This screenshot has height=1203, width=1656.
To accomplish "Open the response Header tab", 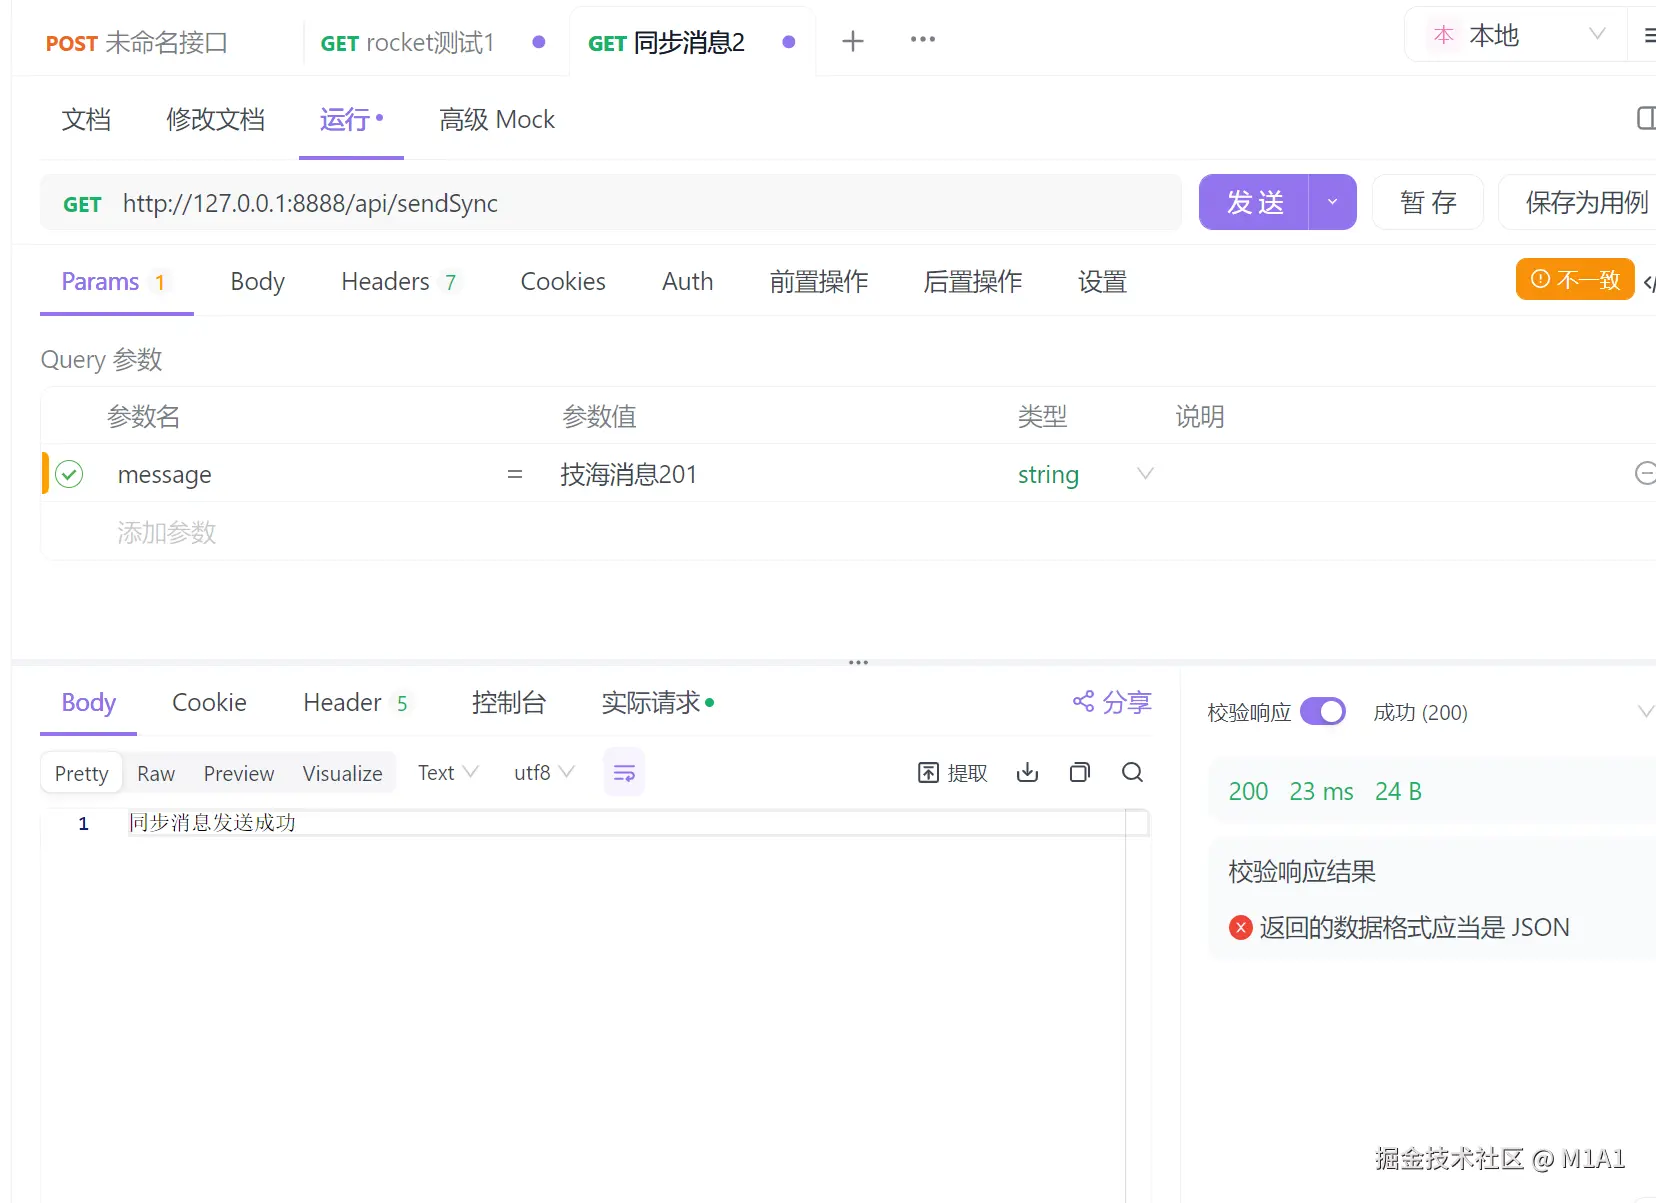I will click(356, 703).
